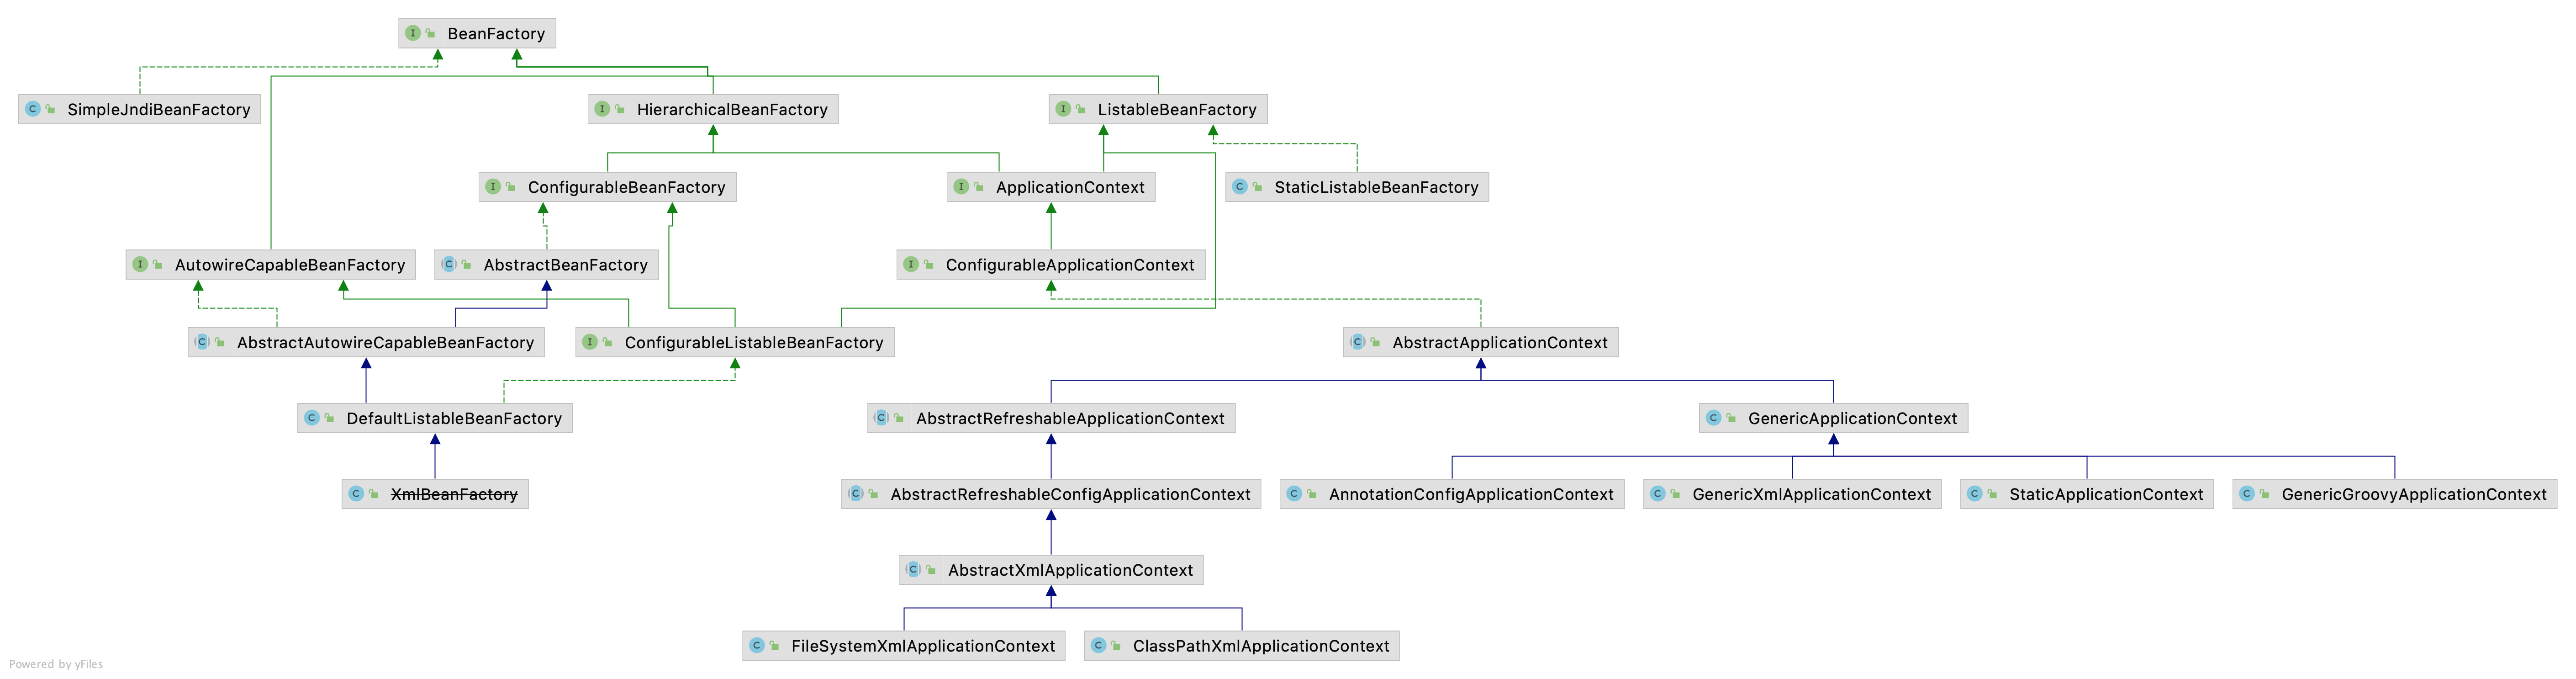2576x679 pixels.
Task: Click the class icon on deprecated XmlBeanFactory
Action: [356, 494]
